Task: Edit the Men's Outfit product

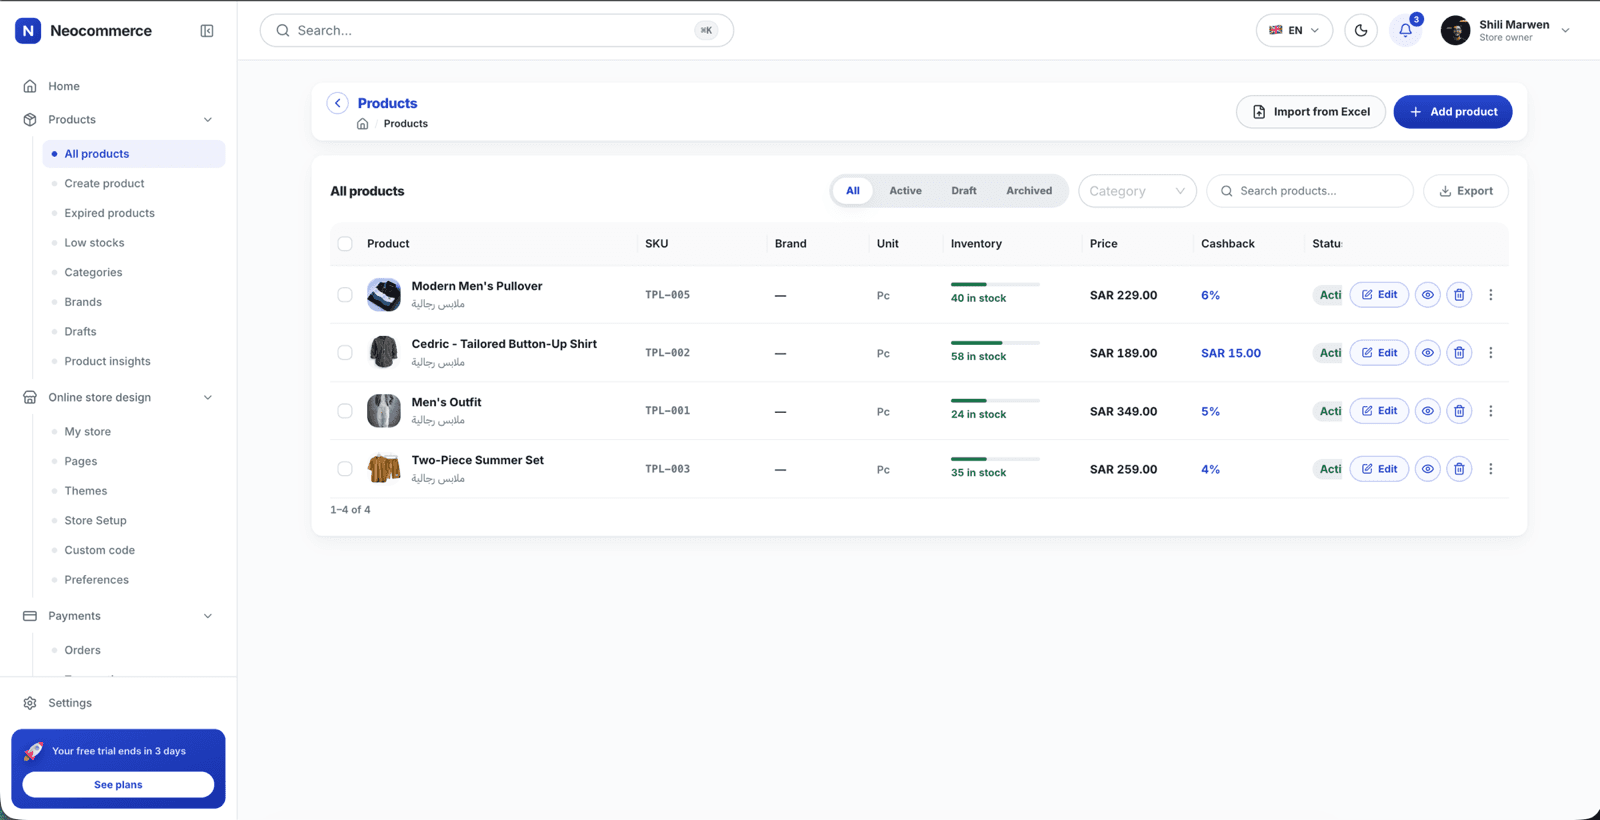Action: click(1379, 411)
